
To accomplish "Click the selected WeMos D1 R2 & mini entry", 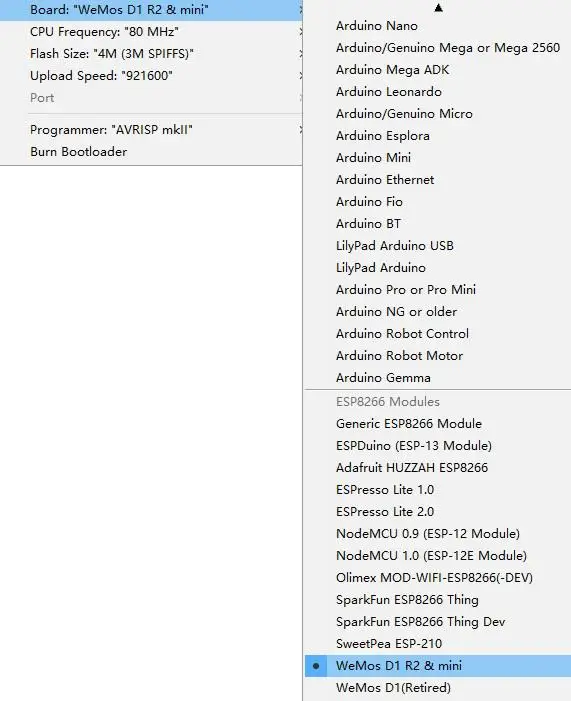I will (x=438, y=665).
